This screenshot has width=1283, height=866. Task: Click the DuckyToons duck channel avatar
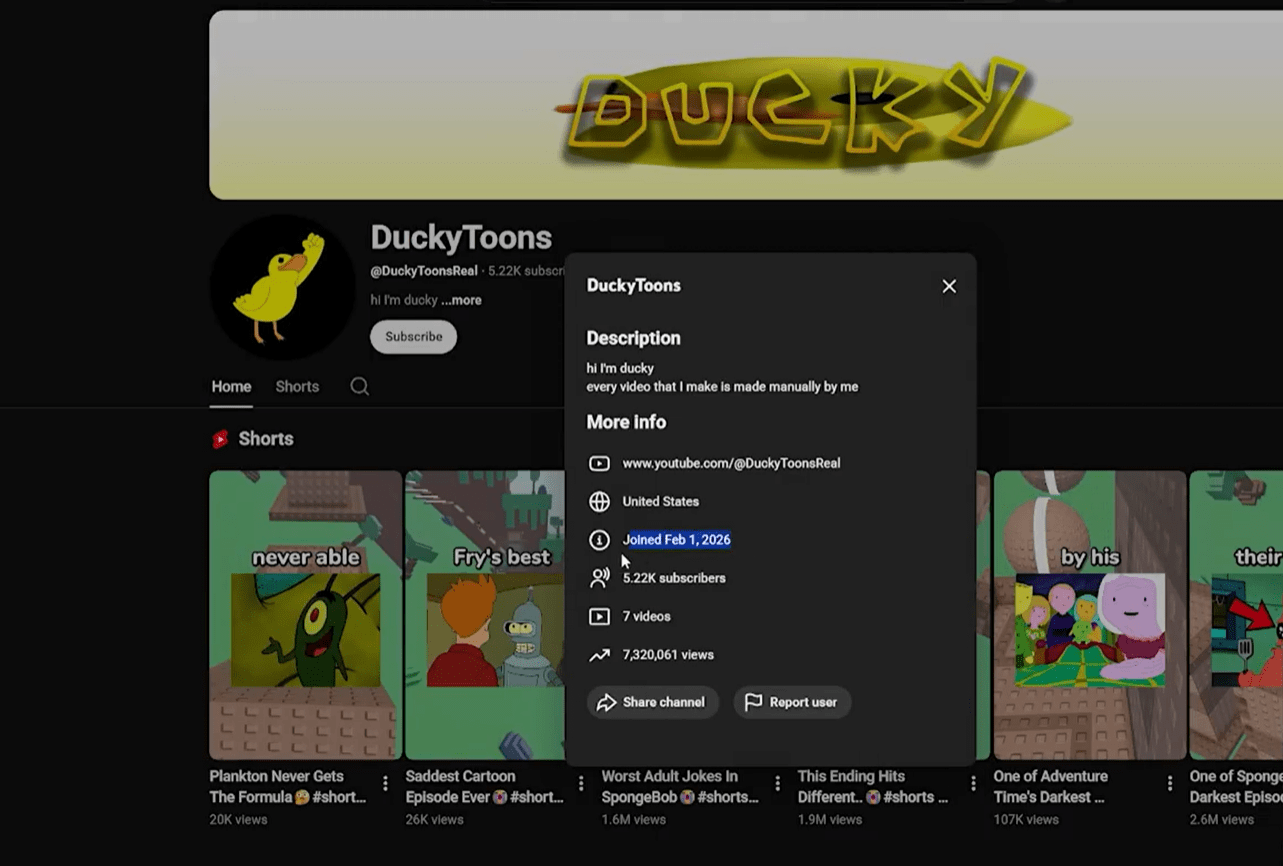(282, 287)
